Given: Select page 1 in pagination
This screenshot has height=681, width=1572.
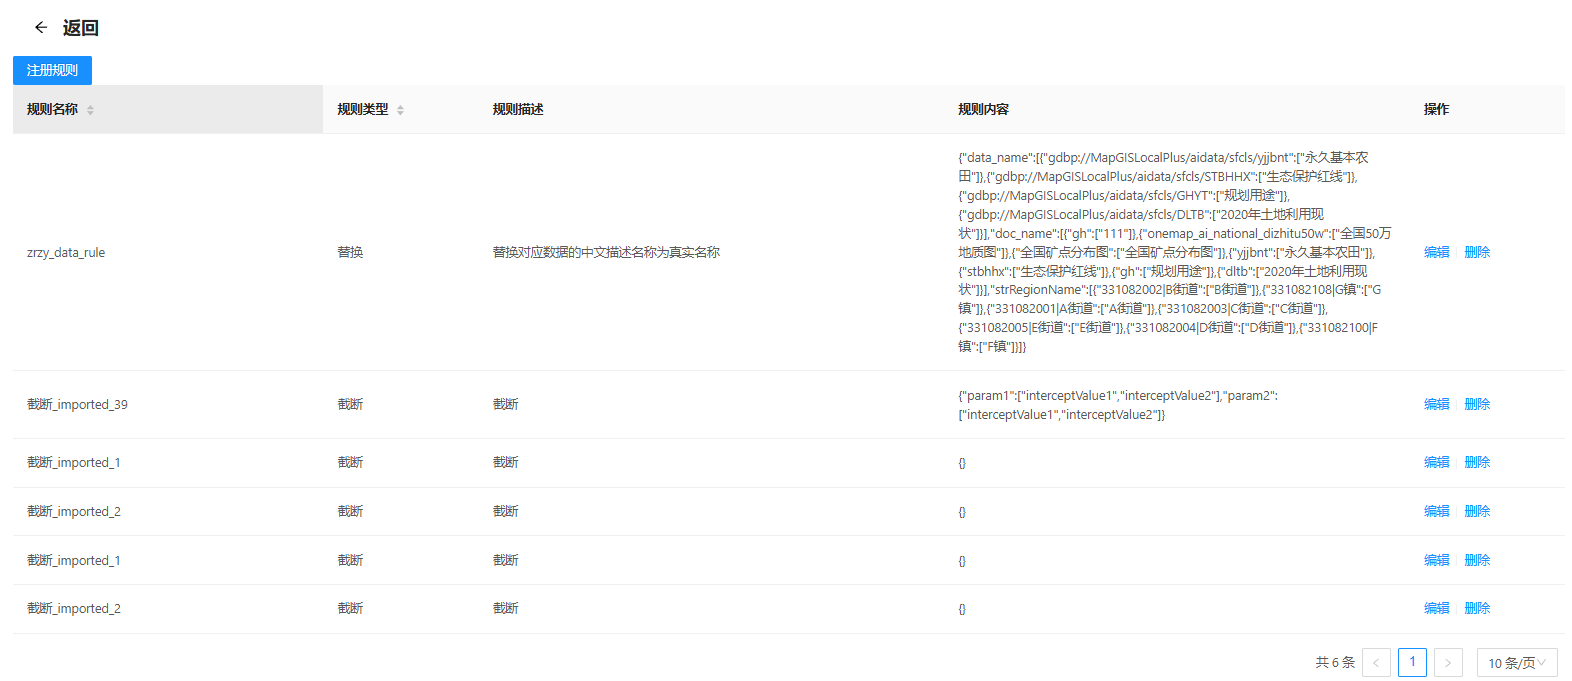Looking at the screenshot, I should tap(1412, 662).
